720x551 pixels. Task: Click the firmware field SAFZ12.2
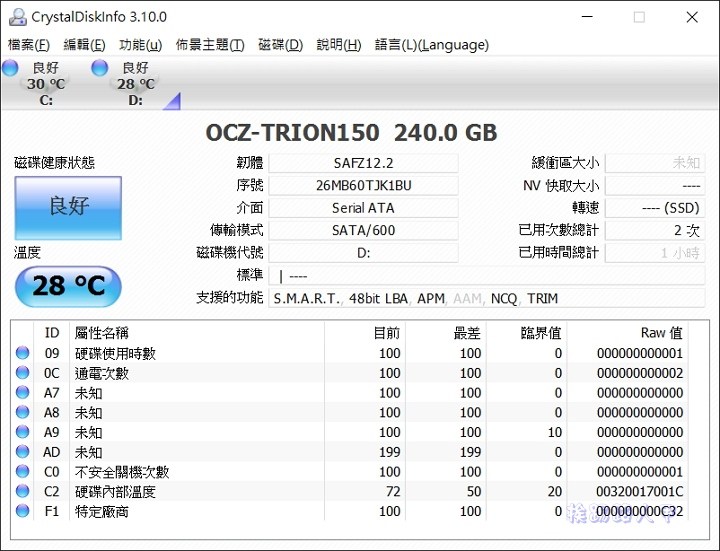click(363, 163)
